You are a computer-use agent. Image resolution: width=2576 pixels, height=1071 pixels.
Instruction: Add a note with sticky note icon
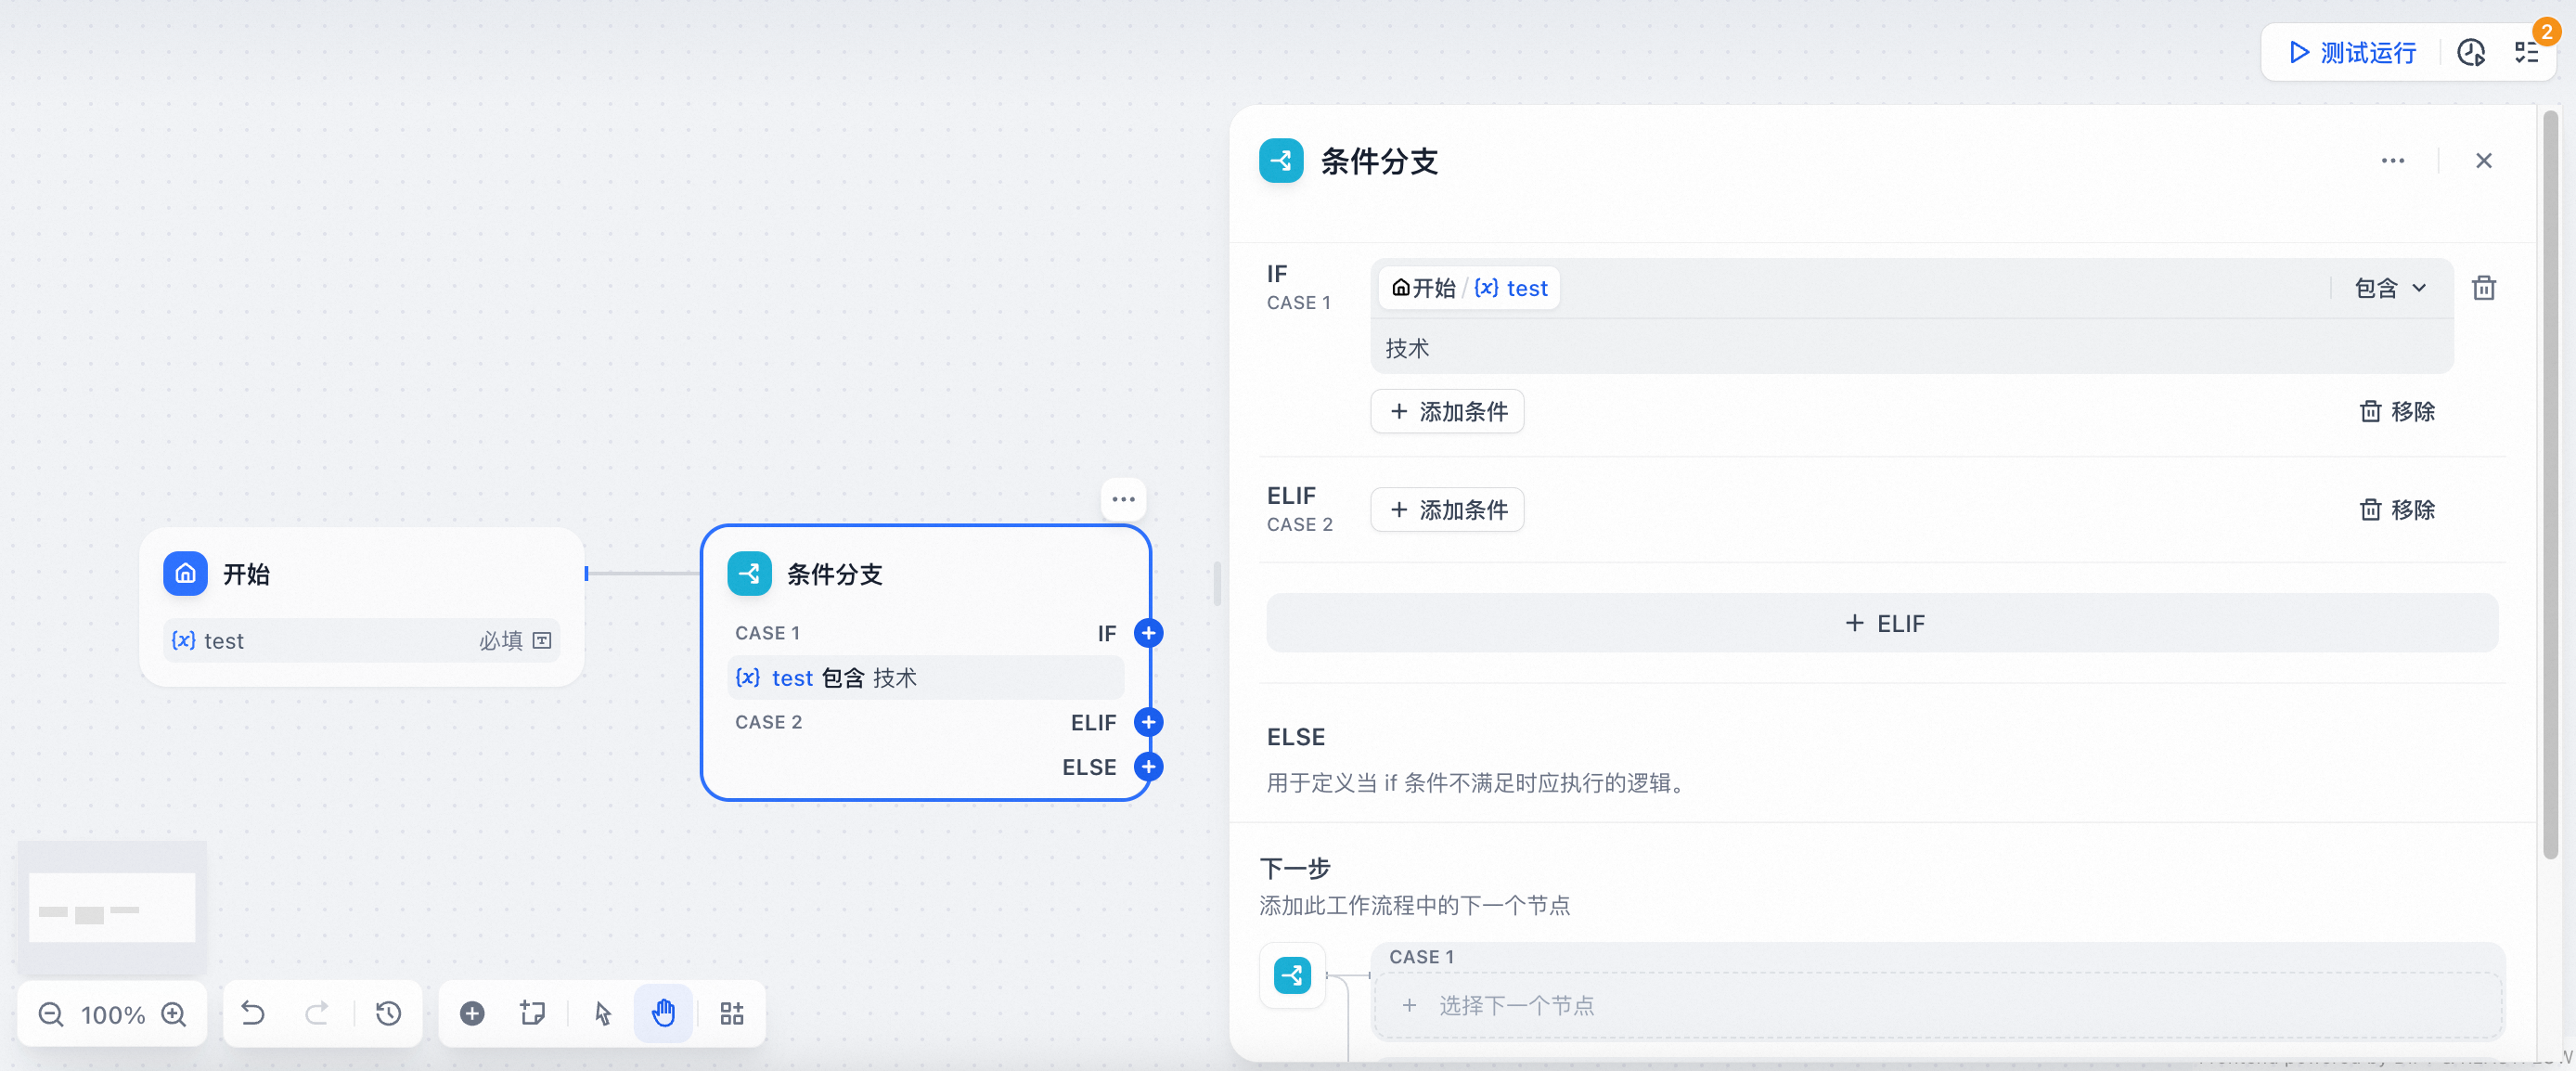[x=533, y=1014]
